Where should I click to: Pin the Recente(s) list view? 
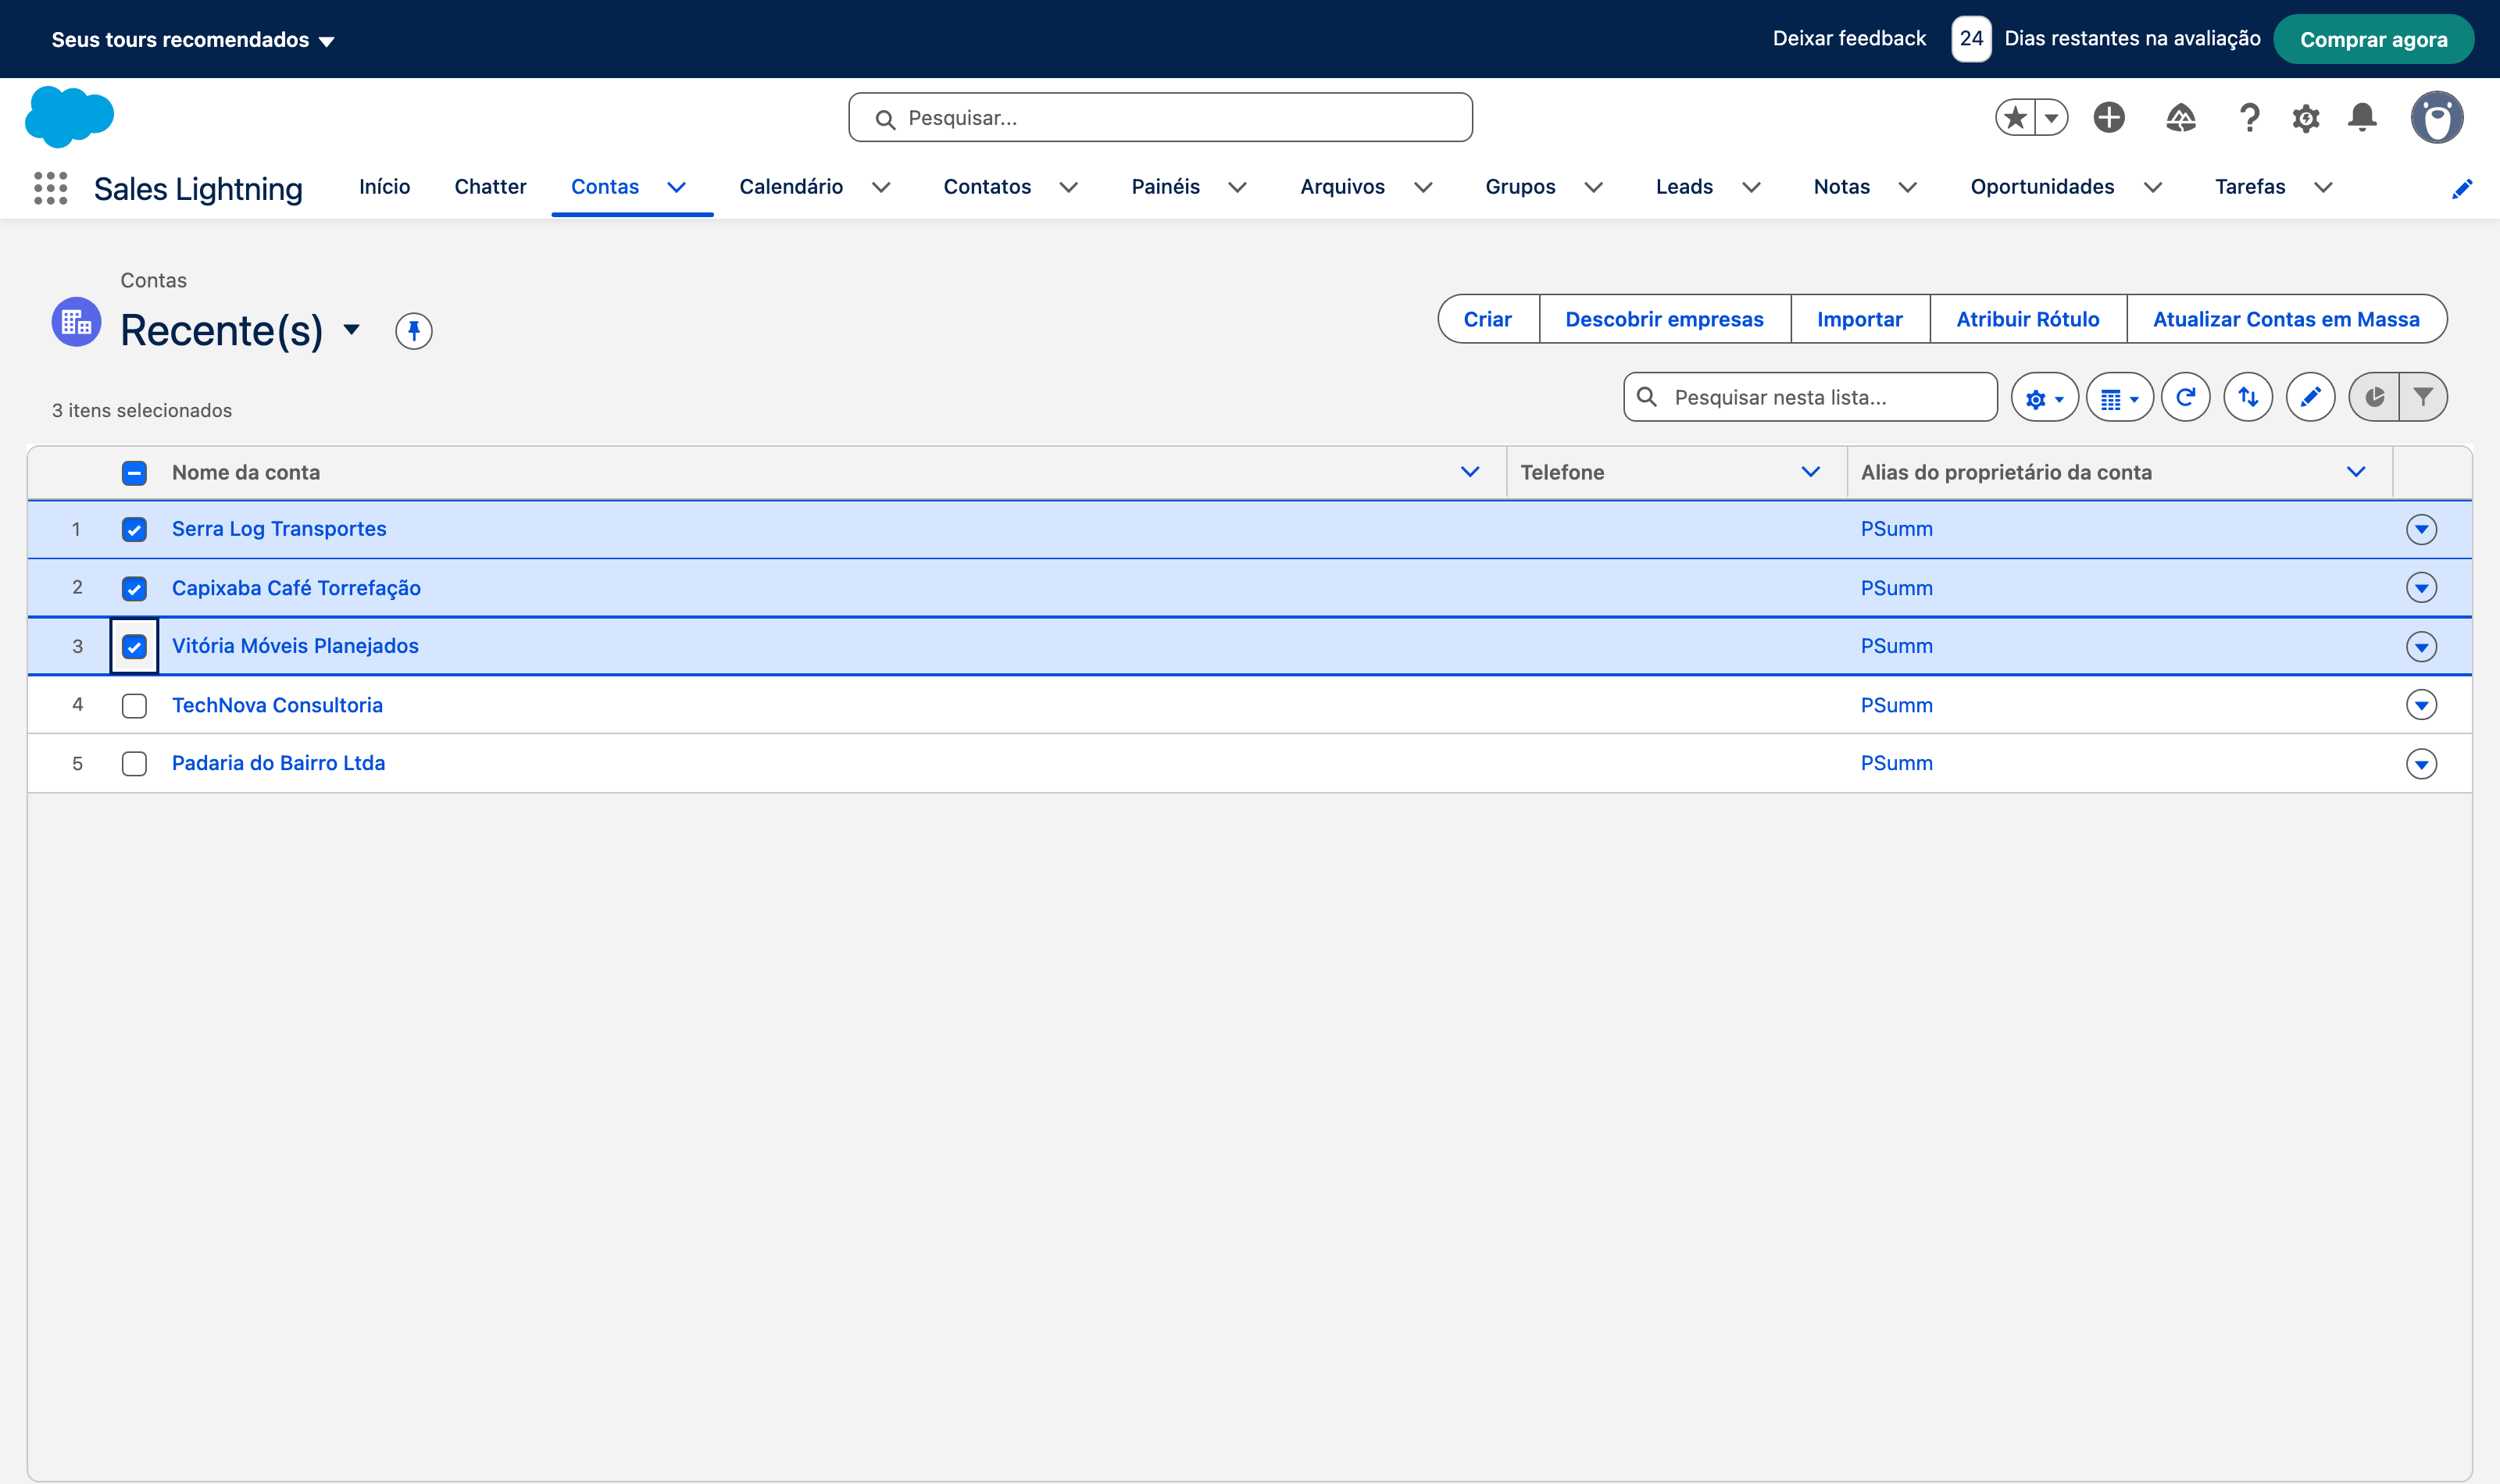(x=413, y=331)
